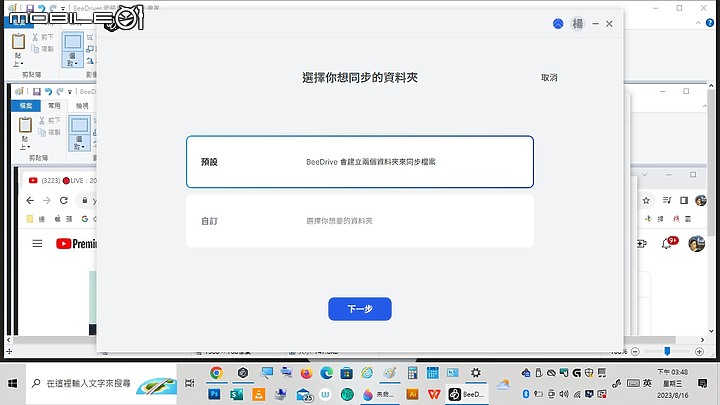This screenshot has width=720, height=405.
Task: Click the blue BeeDrive status icon in dialog header
Action: click(x=558, y=24)
